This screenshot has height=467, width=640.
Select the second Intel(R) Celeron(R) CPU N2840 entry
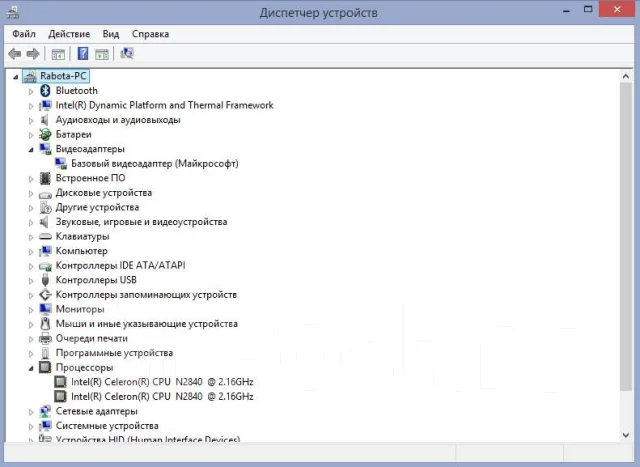point(162,396)
